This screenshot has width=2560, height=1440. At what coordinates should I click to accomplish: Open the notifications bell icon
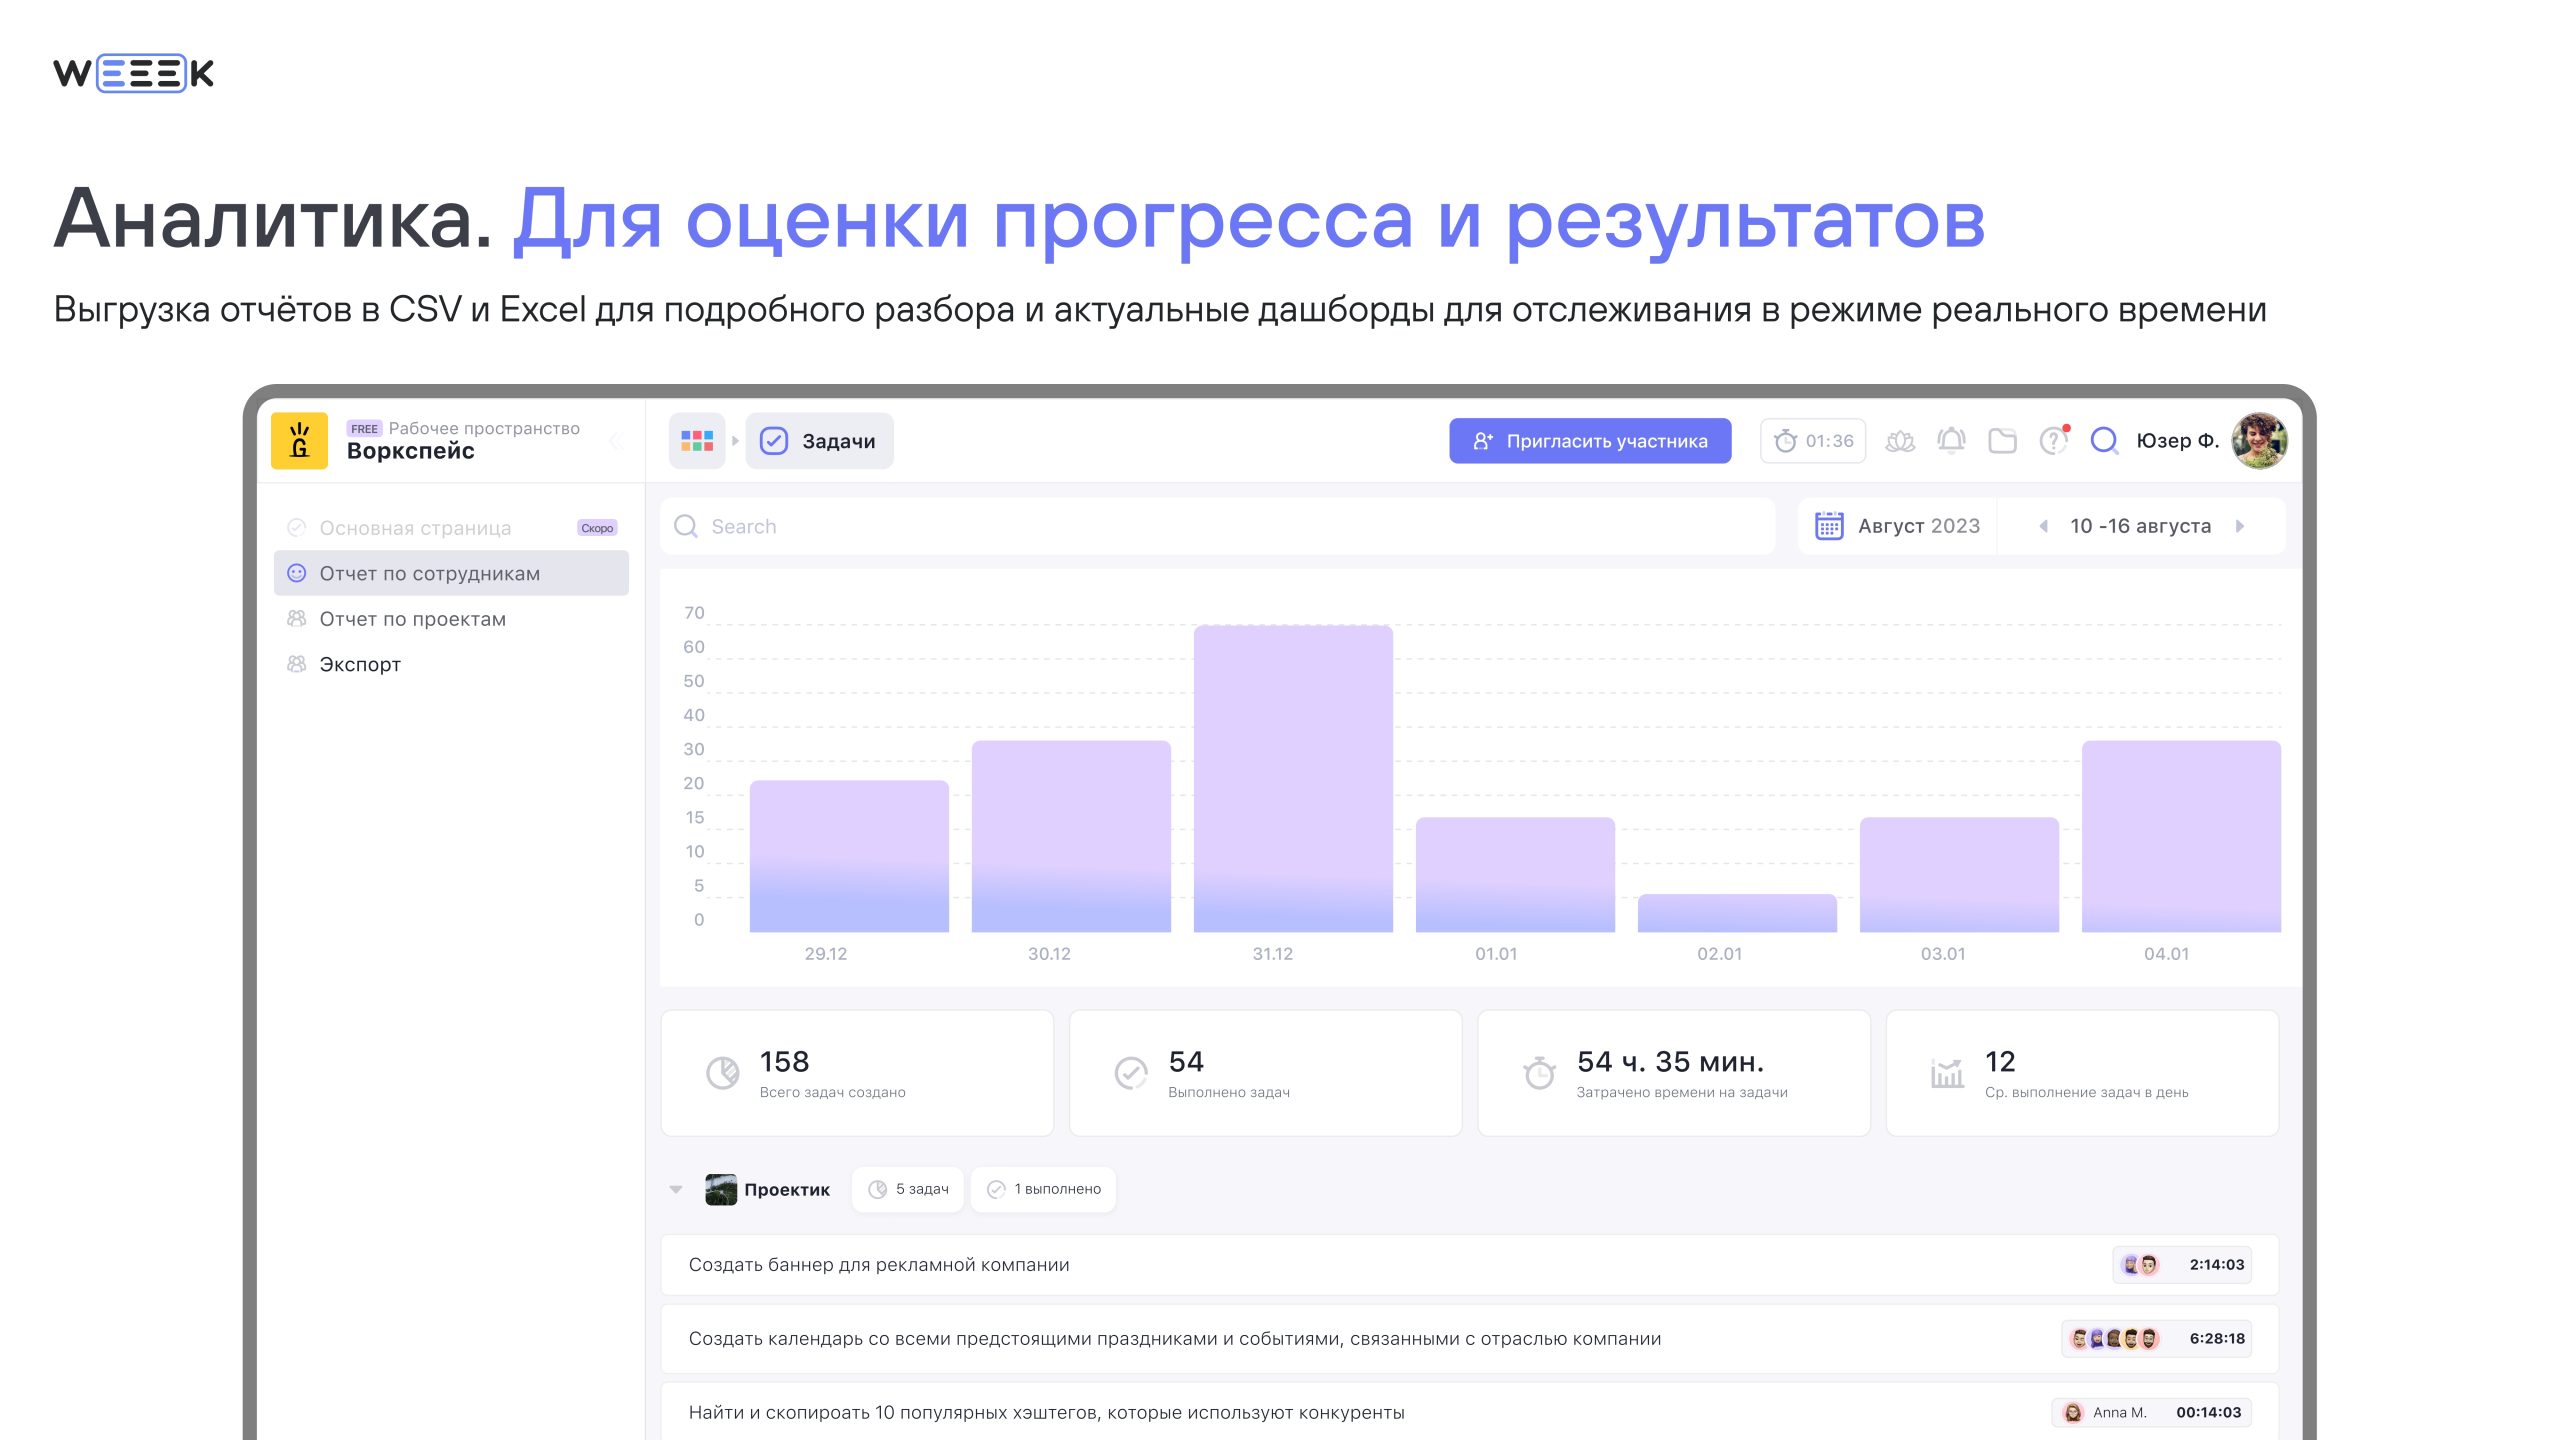pyautogui.click(x=1951, y=441)
